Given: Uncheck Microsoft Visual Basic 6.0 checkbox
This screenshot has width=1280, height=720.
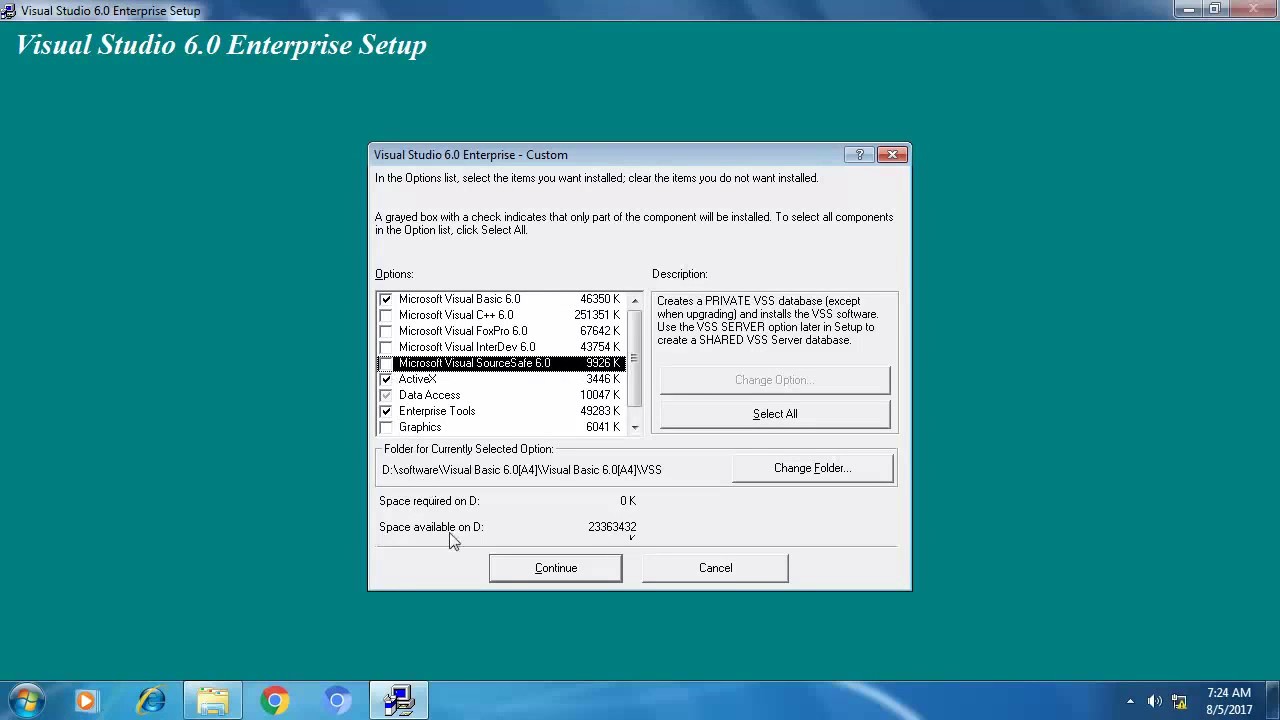Looking at the screenshot, I should click(x=386, y=299).
